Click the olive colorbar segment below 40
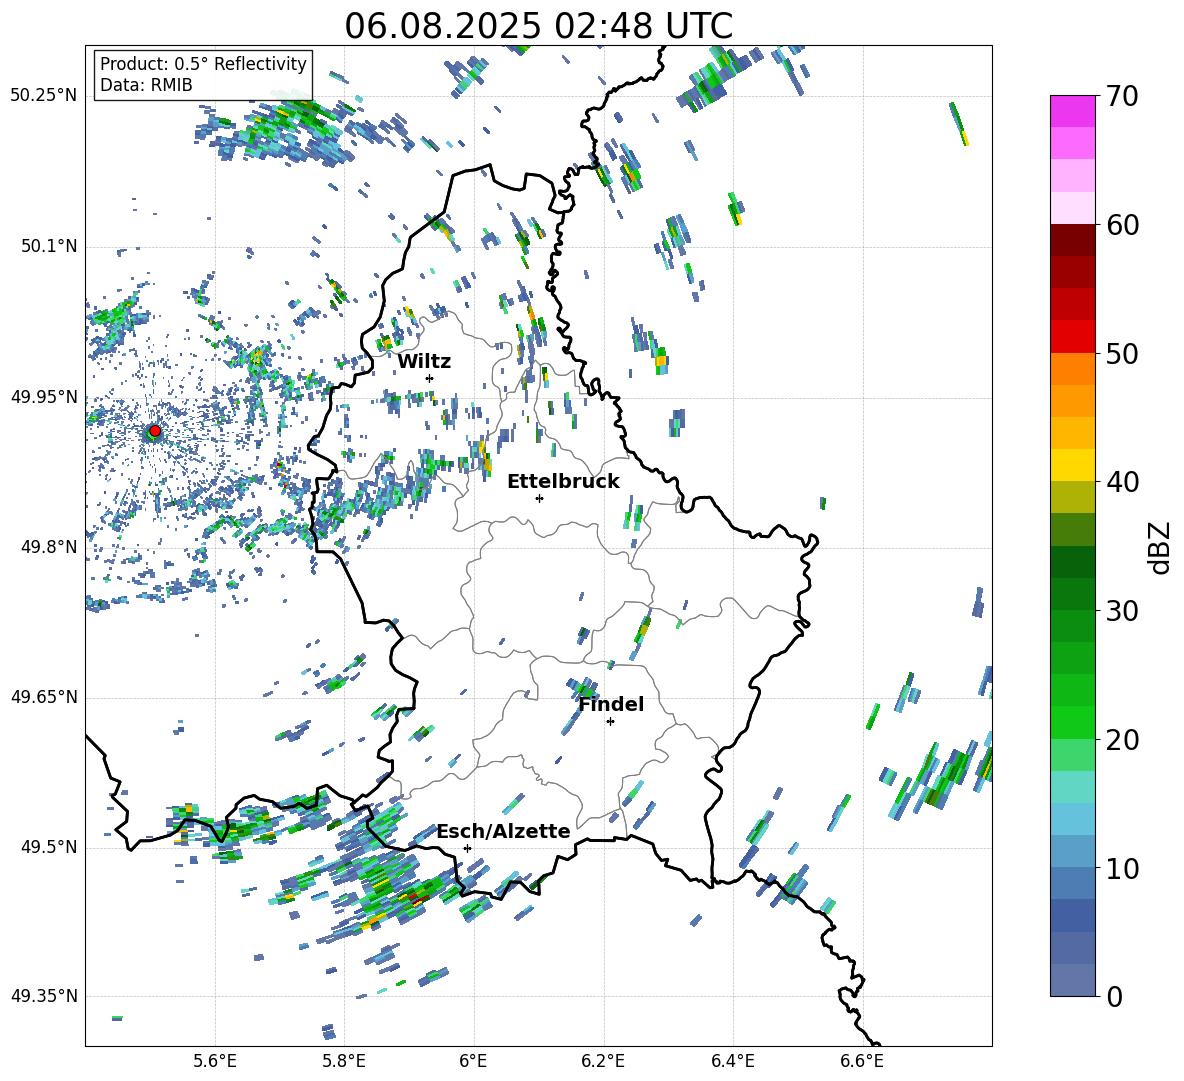The image size is (1184, 1081). point(1073,497)
